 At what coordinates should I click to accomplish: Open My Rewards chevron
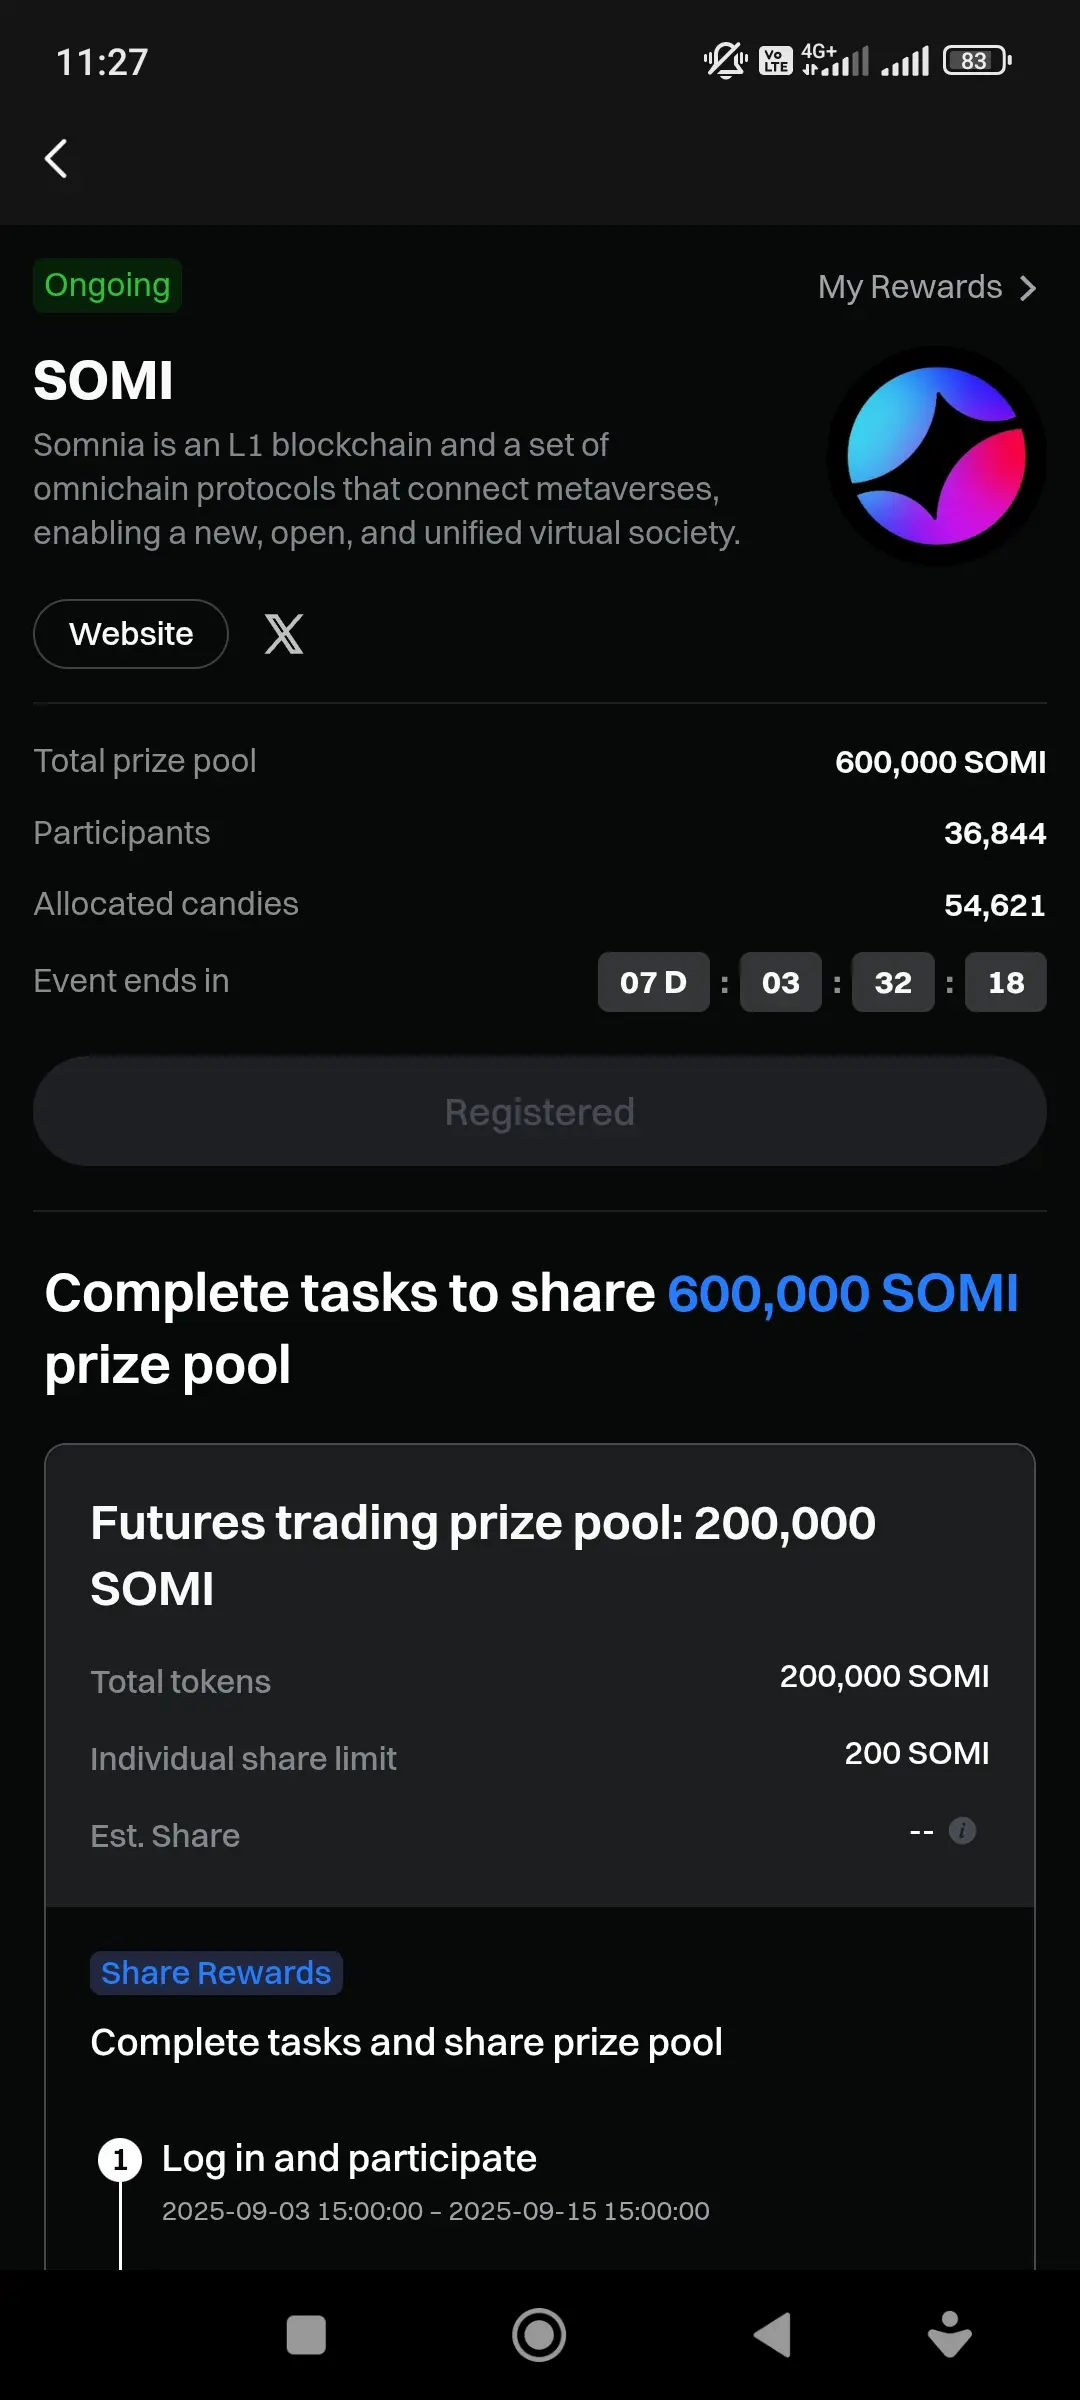click(1028, 288)
